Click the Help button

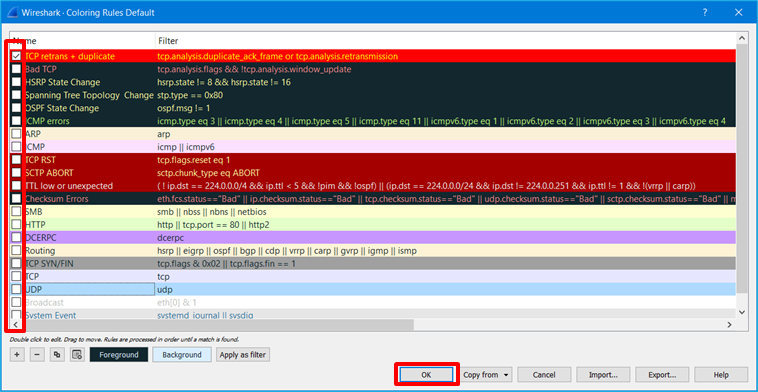(721, 375)
